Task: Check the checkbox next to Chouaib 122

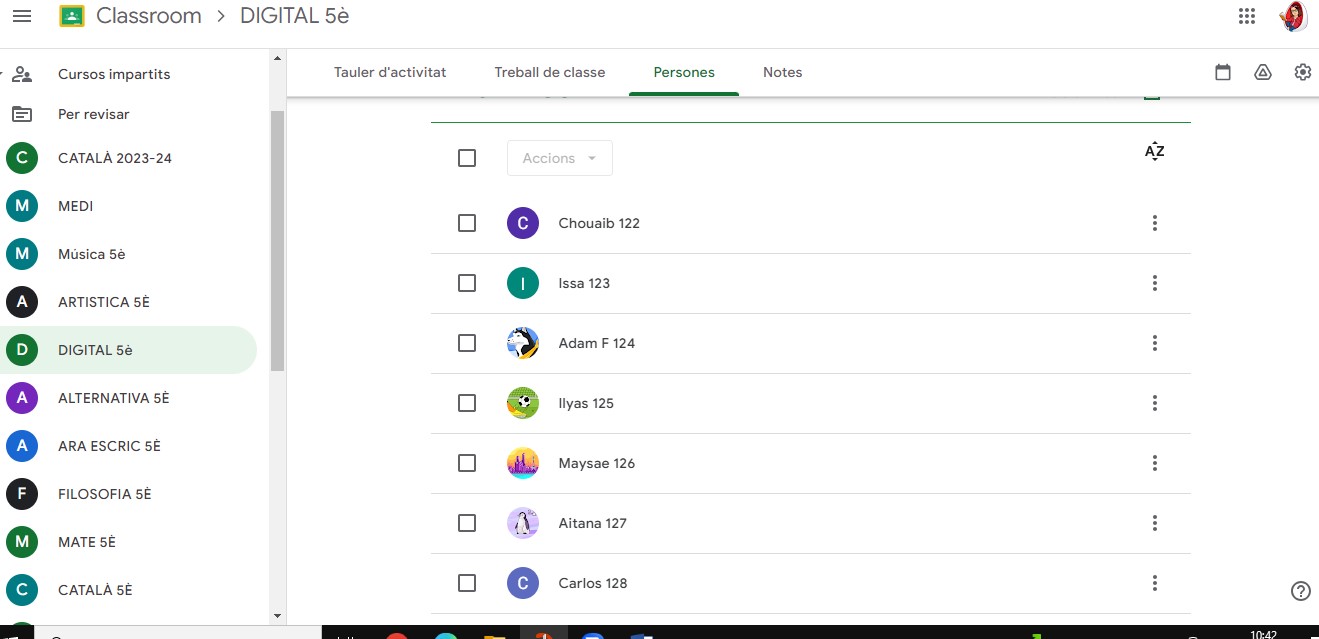Action: 467,223
